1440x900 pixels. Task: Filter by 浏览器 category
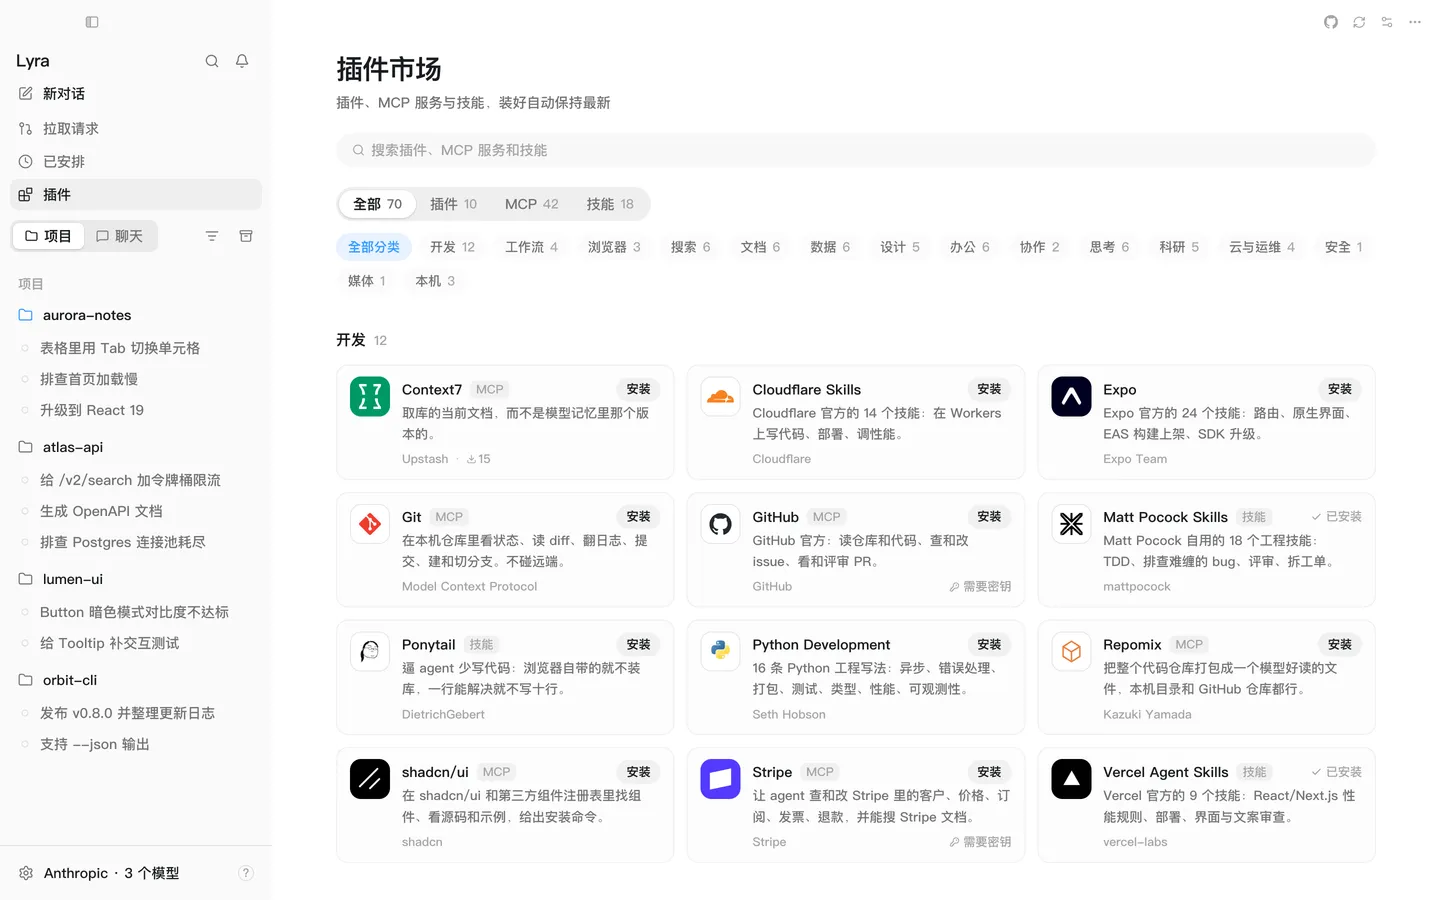(614, 247)
